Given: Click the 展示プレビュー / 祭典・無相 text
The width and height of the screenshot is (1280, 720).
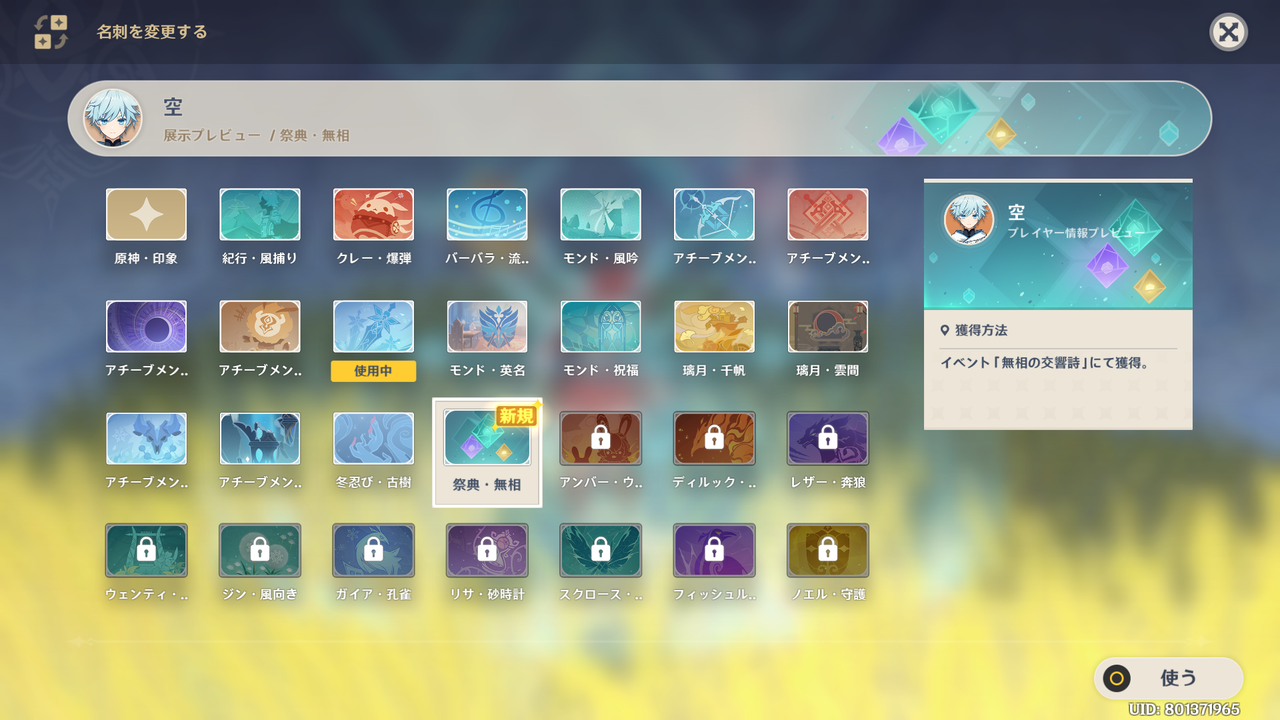Looking at the screenshot, I should tap(257, 135).
